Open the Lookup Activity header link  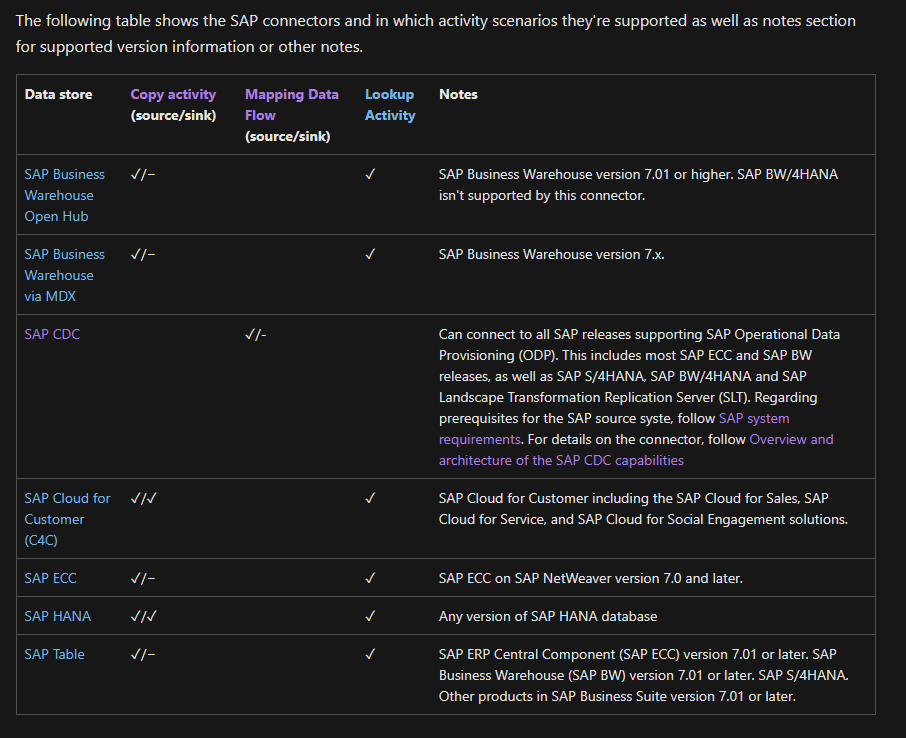390,105
